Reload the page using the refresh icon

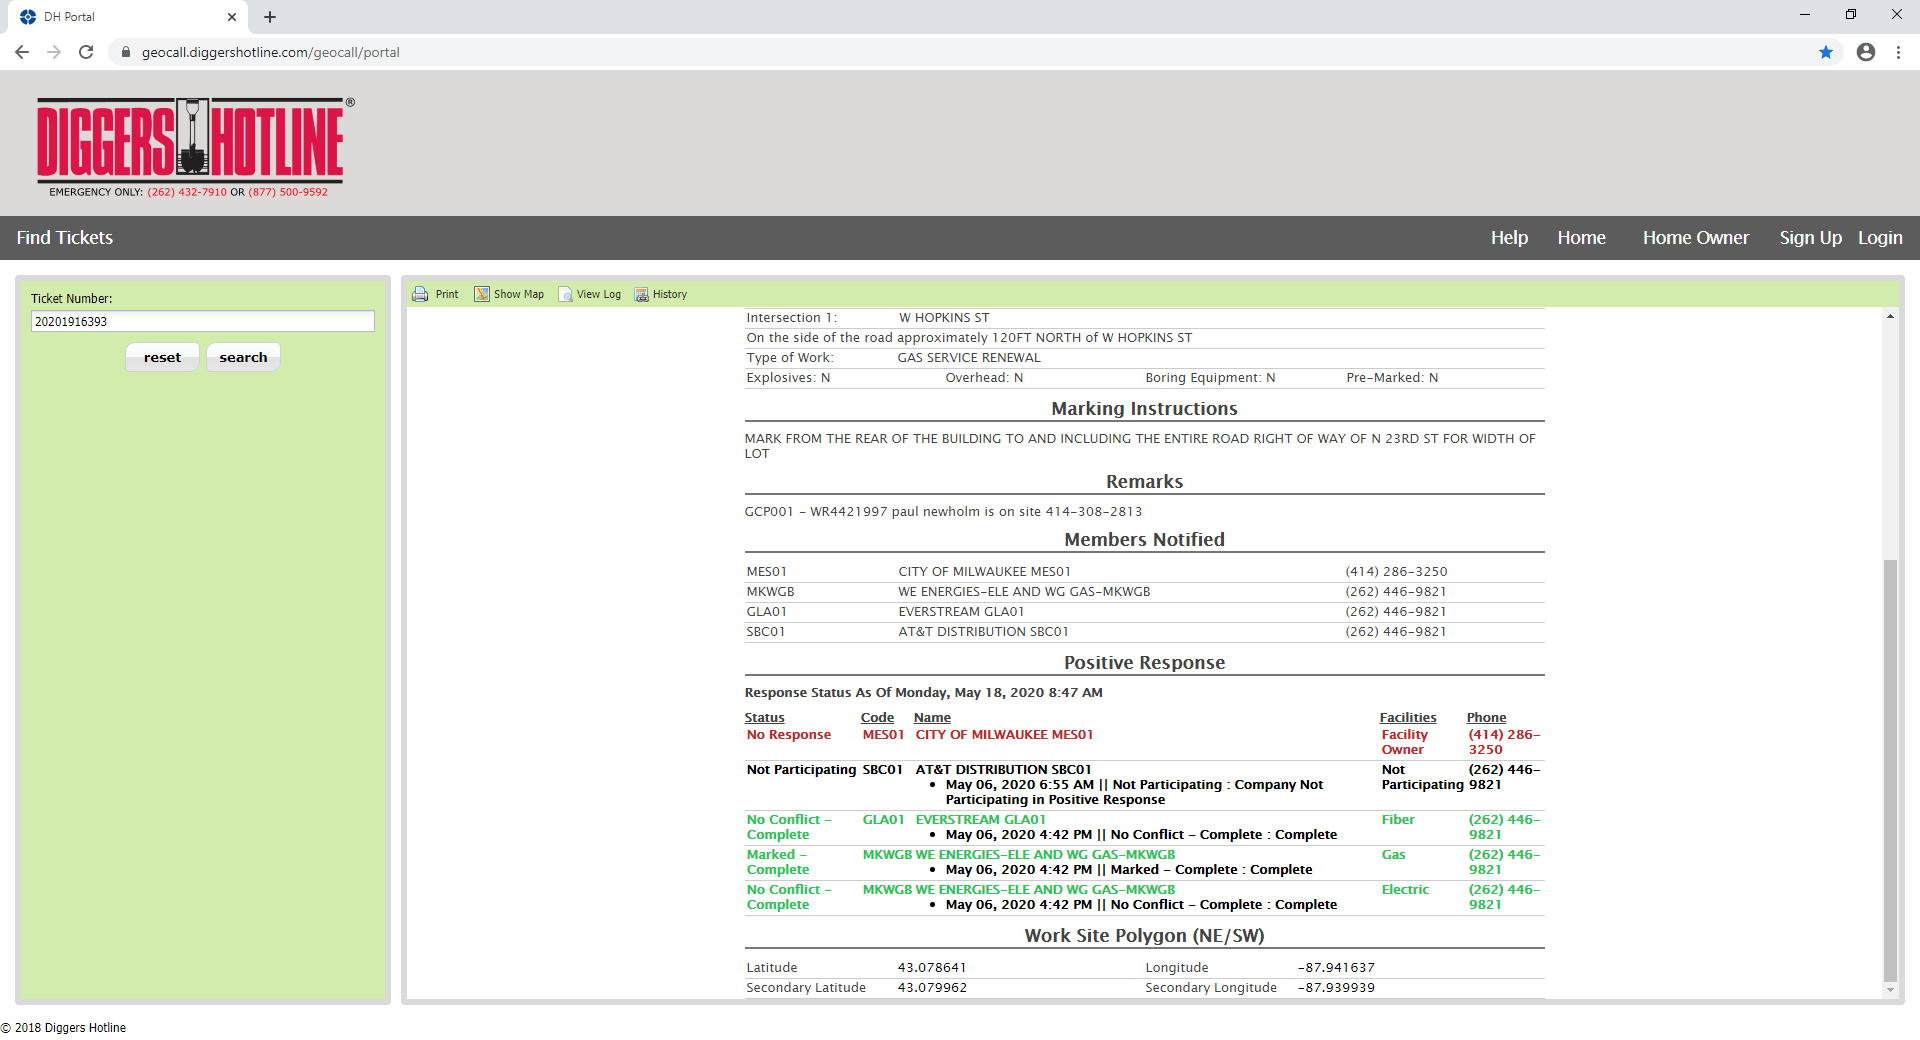coord(86,52)
